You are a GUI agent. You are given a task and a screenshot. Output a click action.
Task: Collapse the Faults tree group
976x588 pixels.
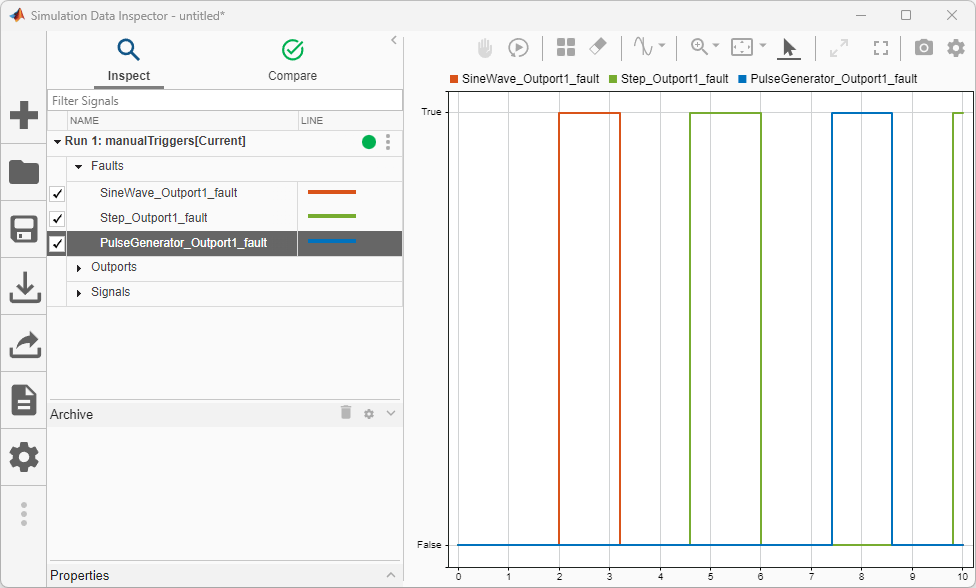pyautogui.click(x=79, y=167)
